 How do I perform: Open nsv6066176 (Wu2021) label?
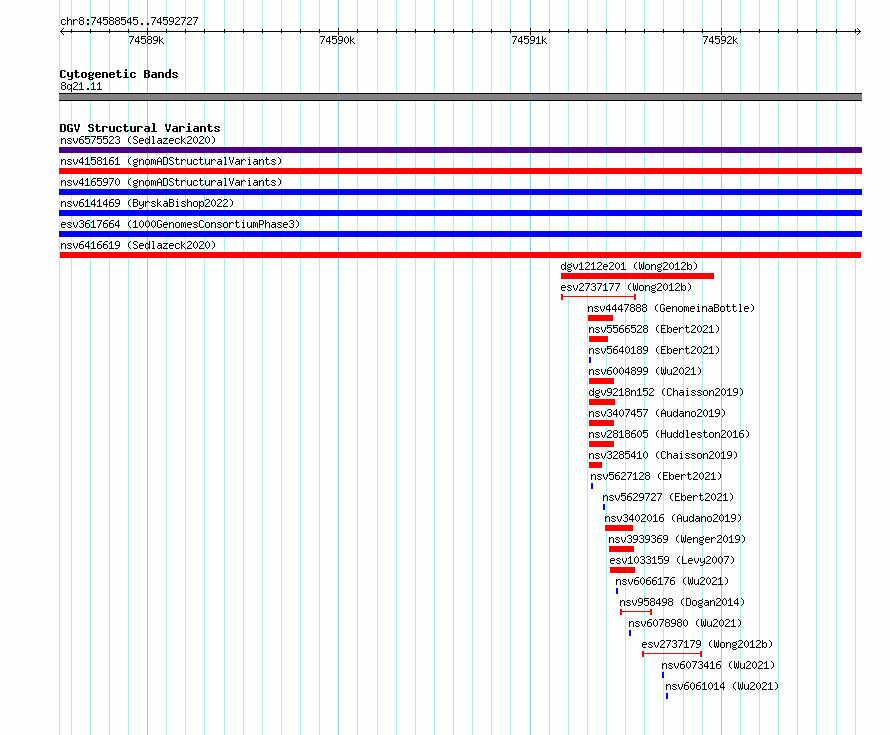[x=672, y=581]
